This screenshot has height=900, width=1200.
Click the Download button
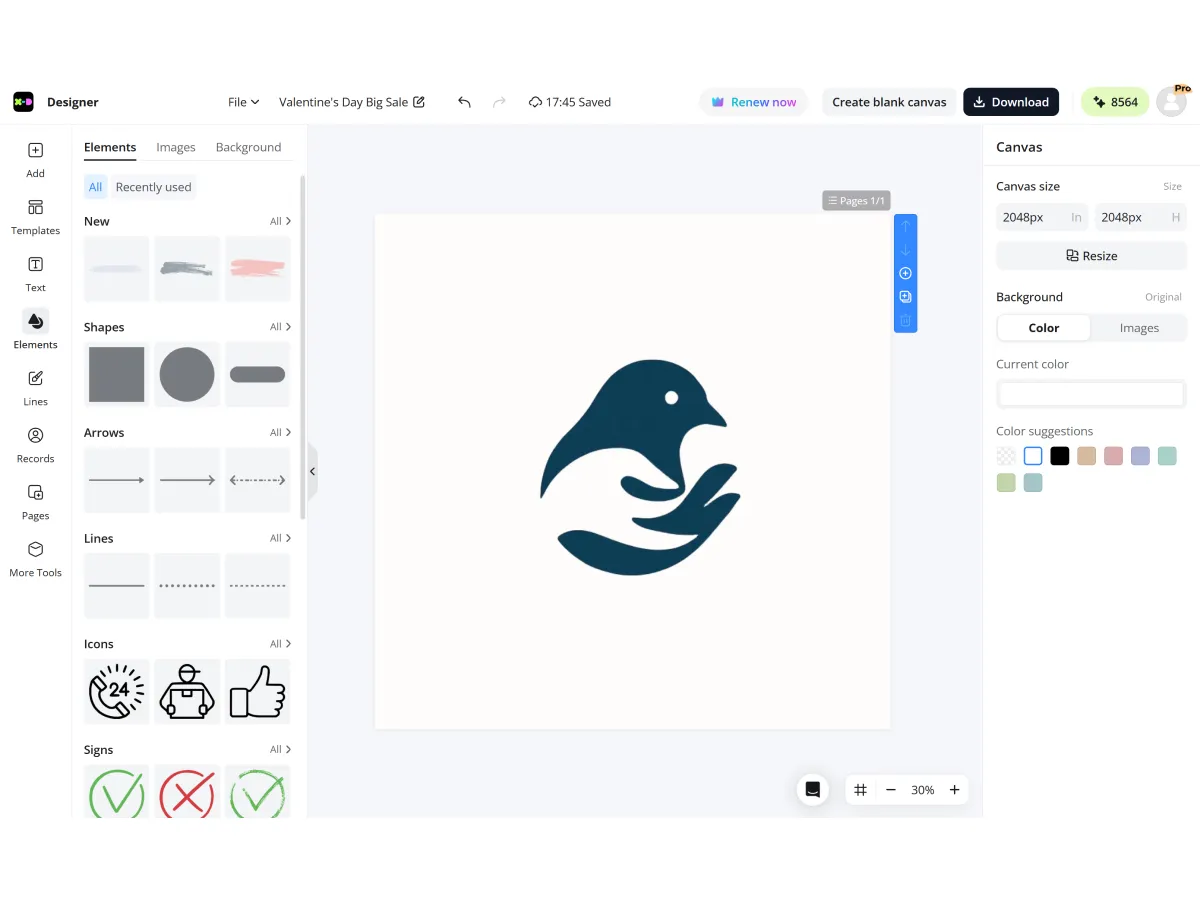(x=1010, y=102)
